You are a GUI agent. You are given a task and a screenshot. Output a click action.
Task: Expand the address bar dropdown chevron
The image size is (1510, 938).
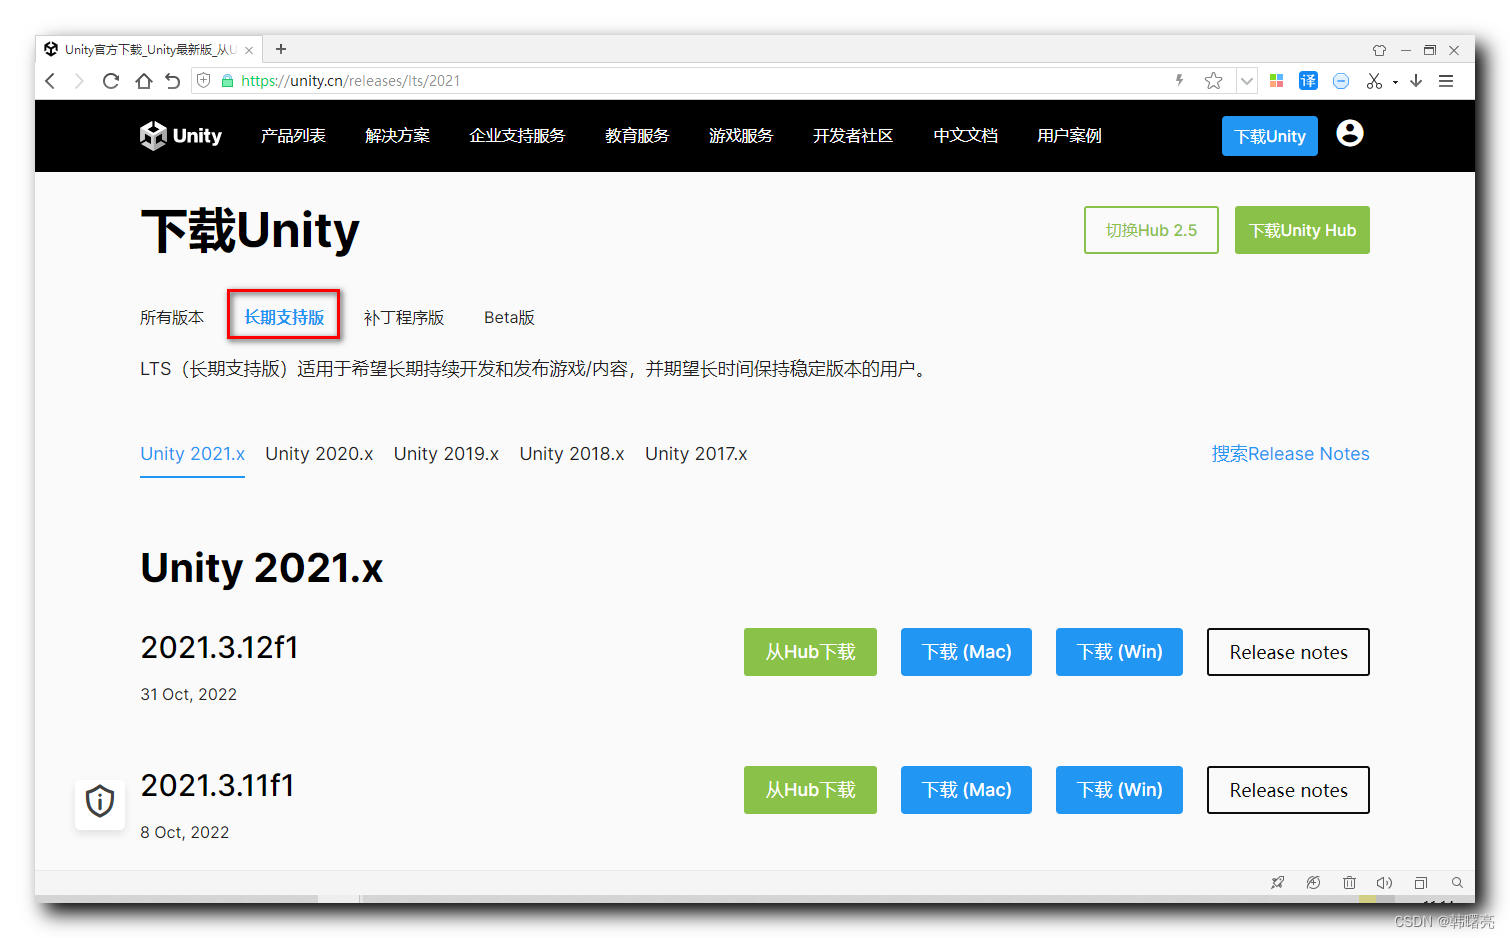pyautogui.click(x=1247, y=81)
